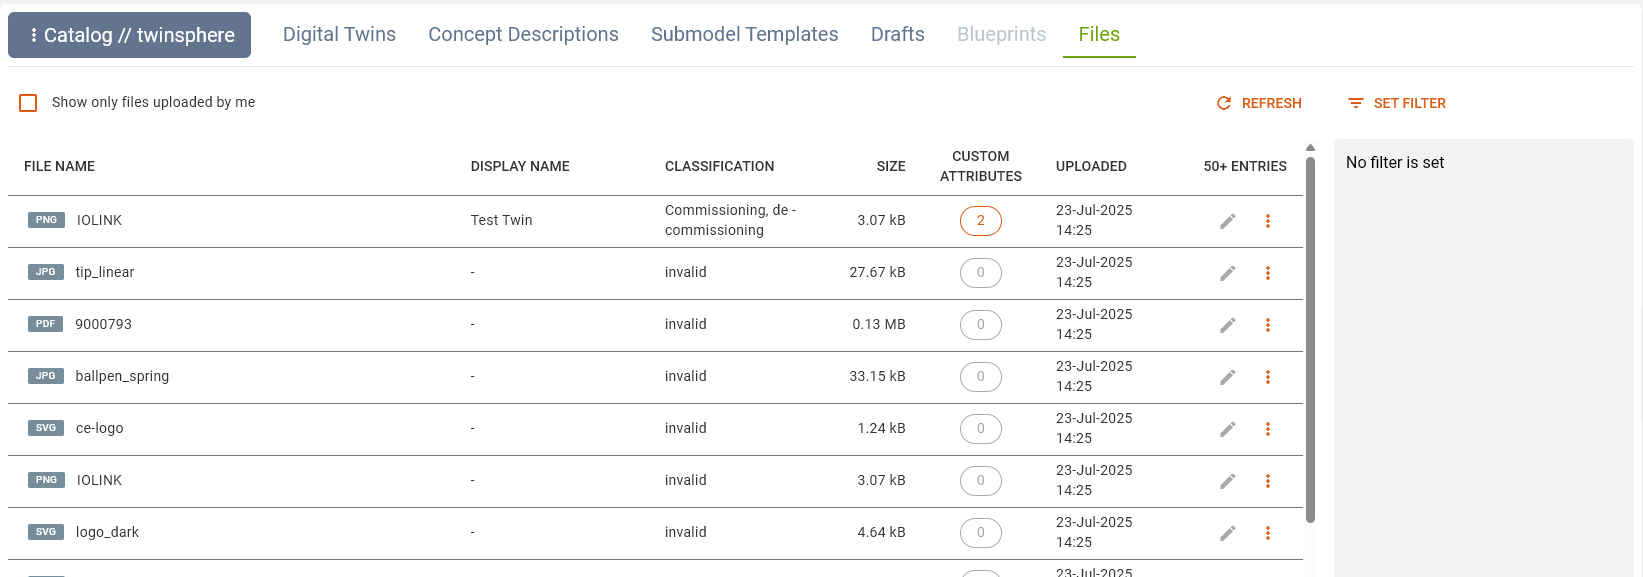The image size is (1643, 577).
Task: Click the pencil icon on the 9000793 row
Action: tap(1227, 324)
